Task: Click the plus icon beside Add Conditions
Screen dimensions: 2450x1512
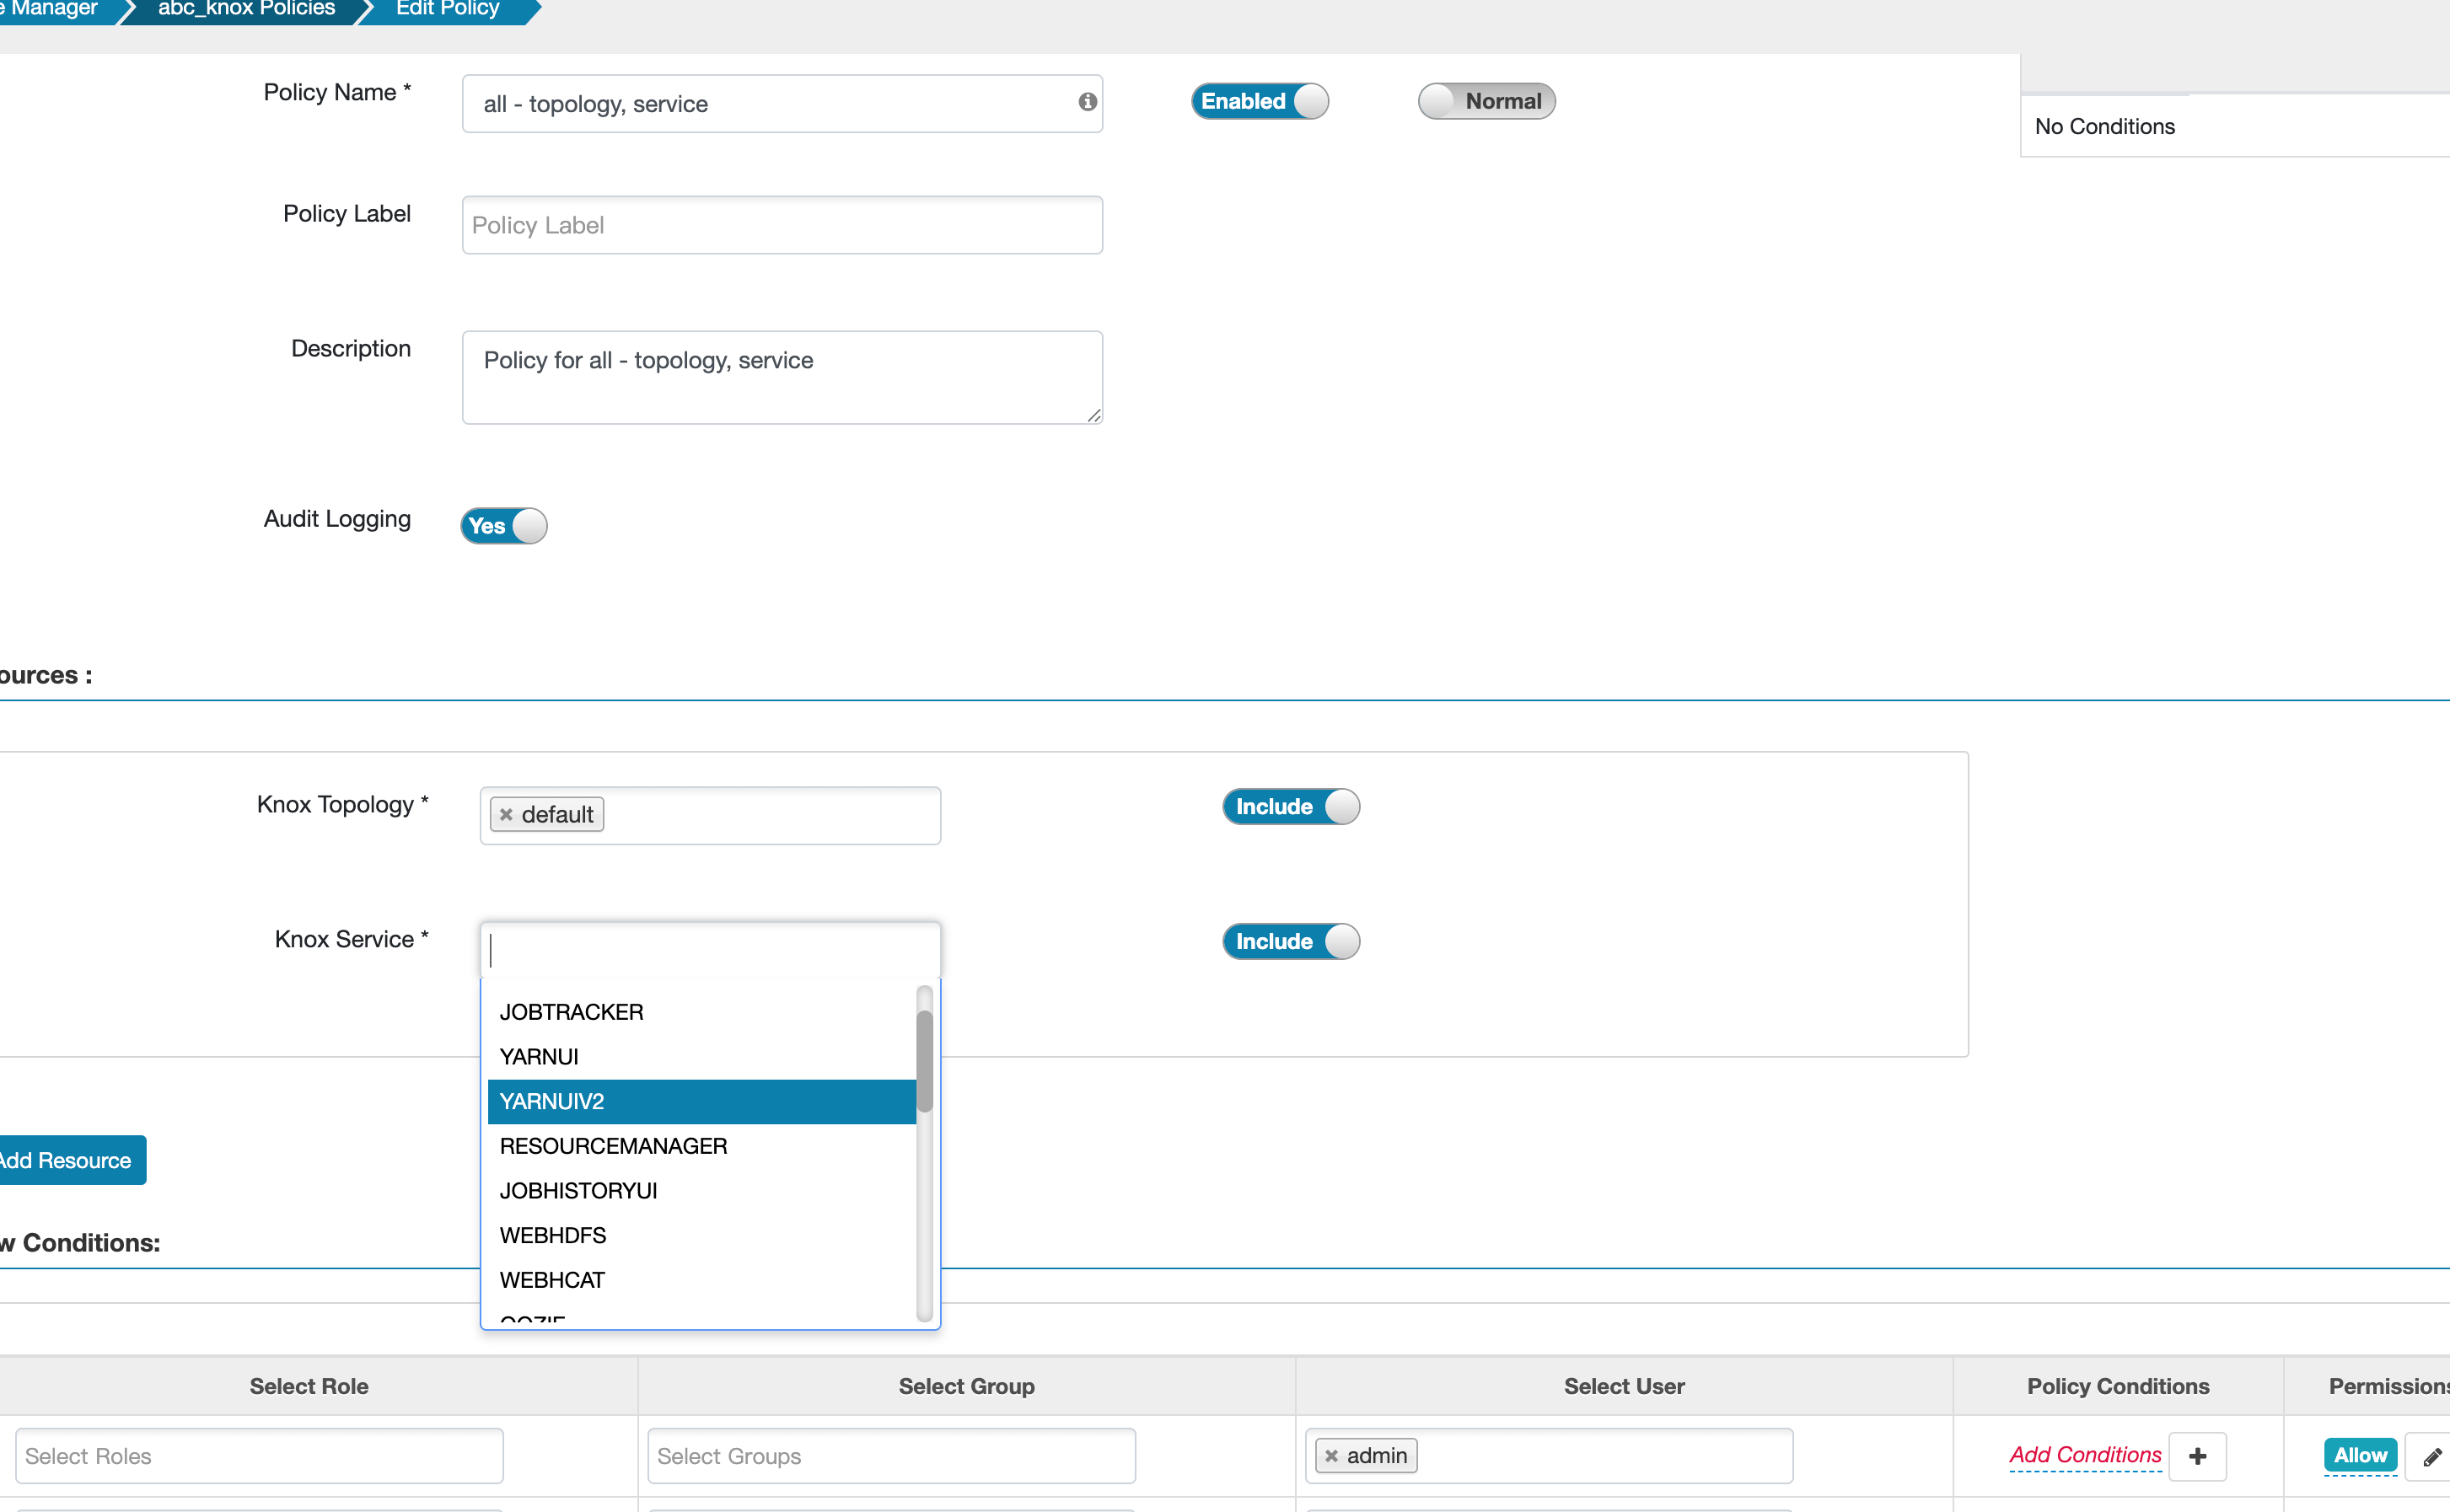Action: [2197, 1456]
